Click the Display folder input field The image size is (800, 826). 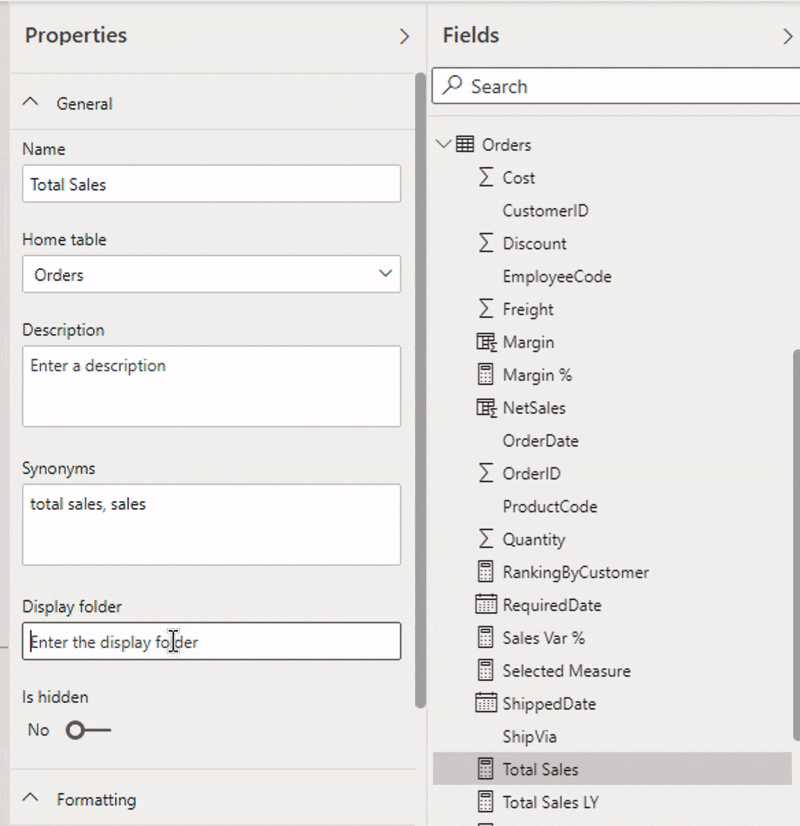click(211, 641)
